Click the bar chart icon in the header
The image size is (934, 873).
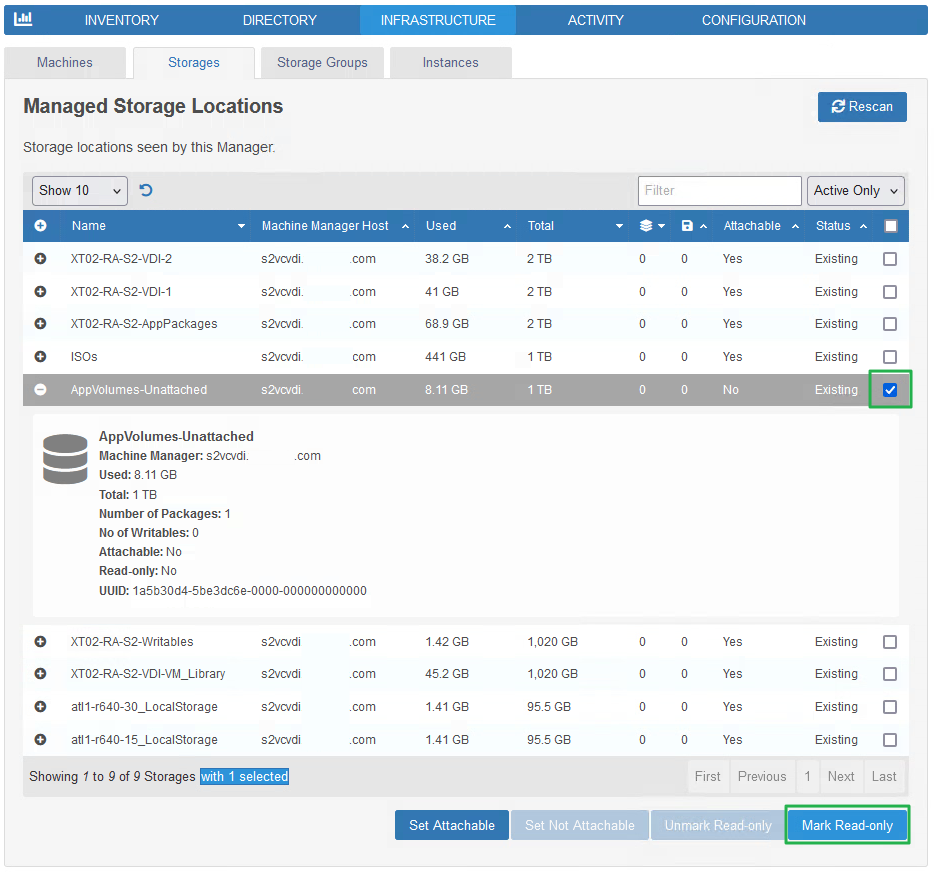[23, 20]
